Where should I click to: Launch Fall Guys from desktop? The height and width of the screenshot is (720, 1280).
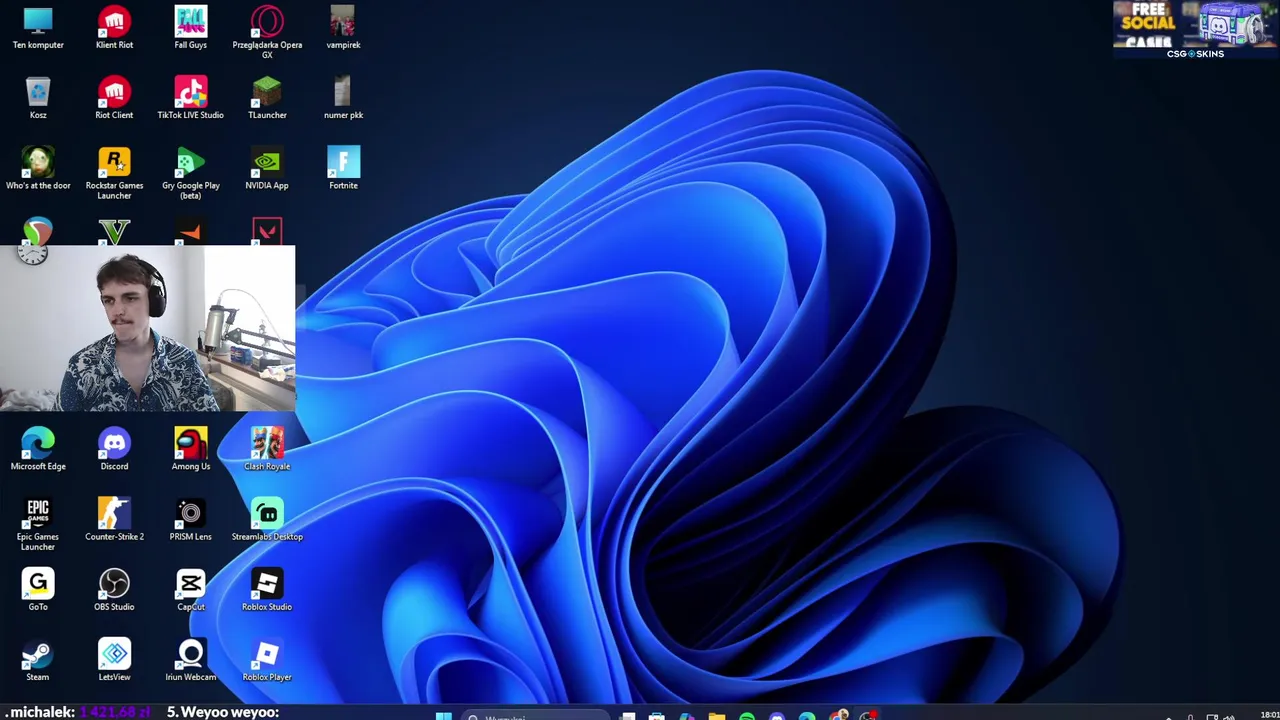tap(190, 28)
